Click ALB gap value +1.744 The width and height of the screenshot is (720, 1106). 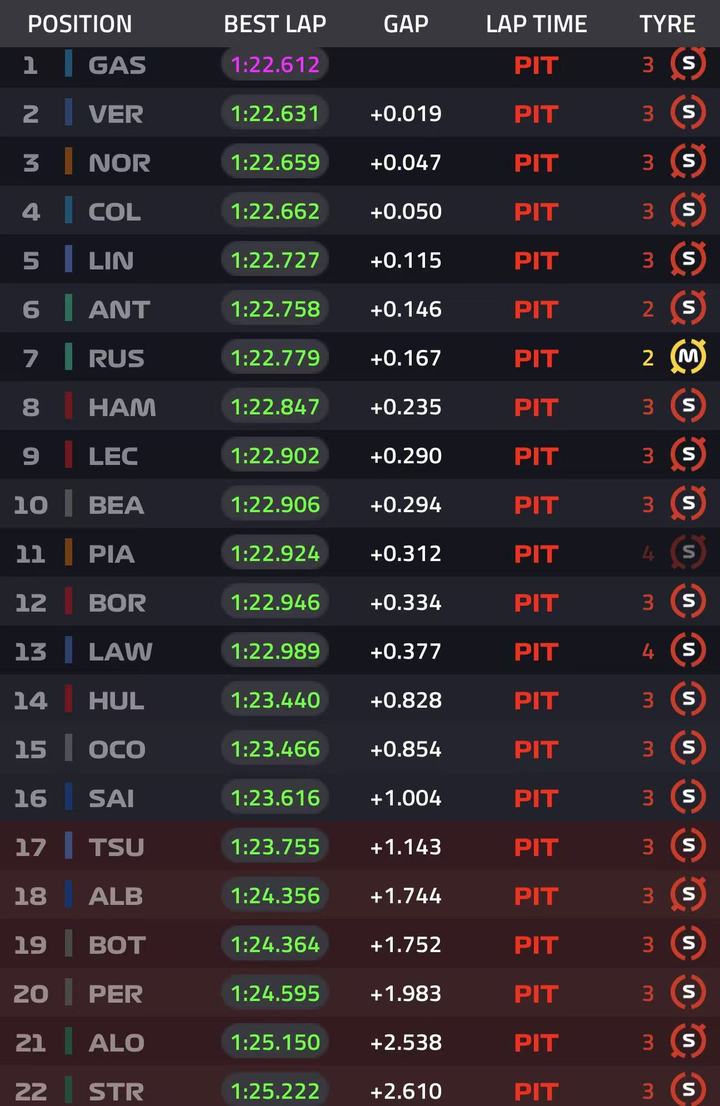[405, 896]
